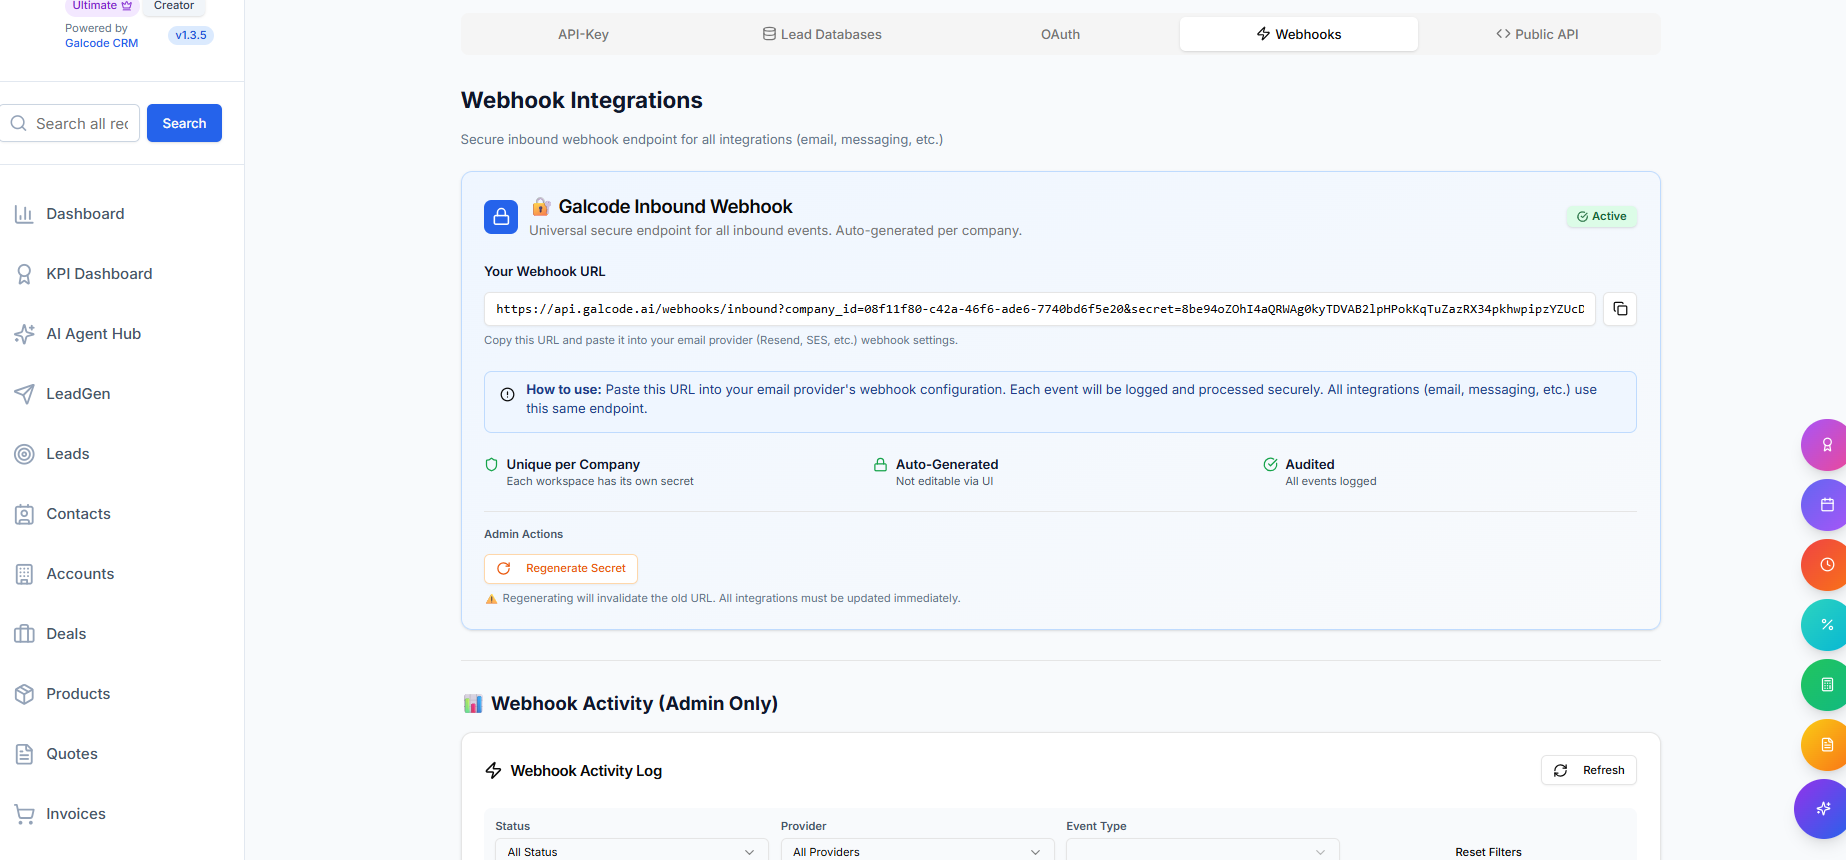Select the Webhooks tab
Screen dimensions: 1846x860
tap(1299, 34)
